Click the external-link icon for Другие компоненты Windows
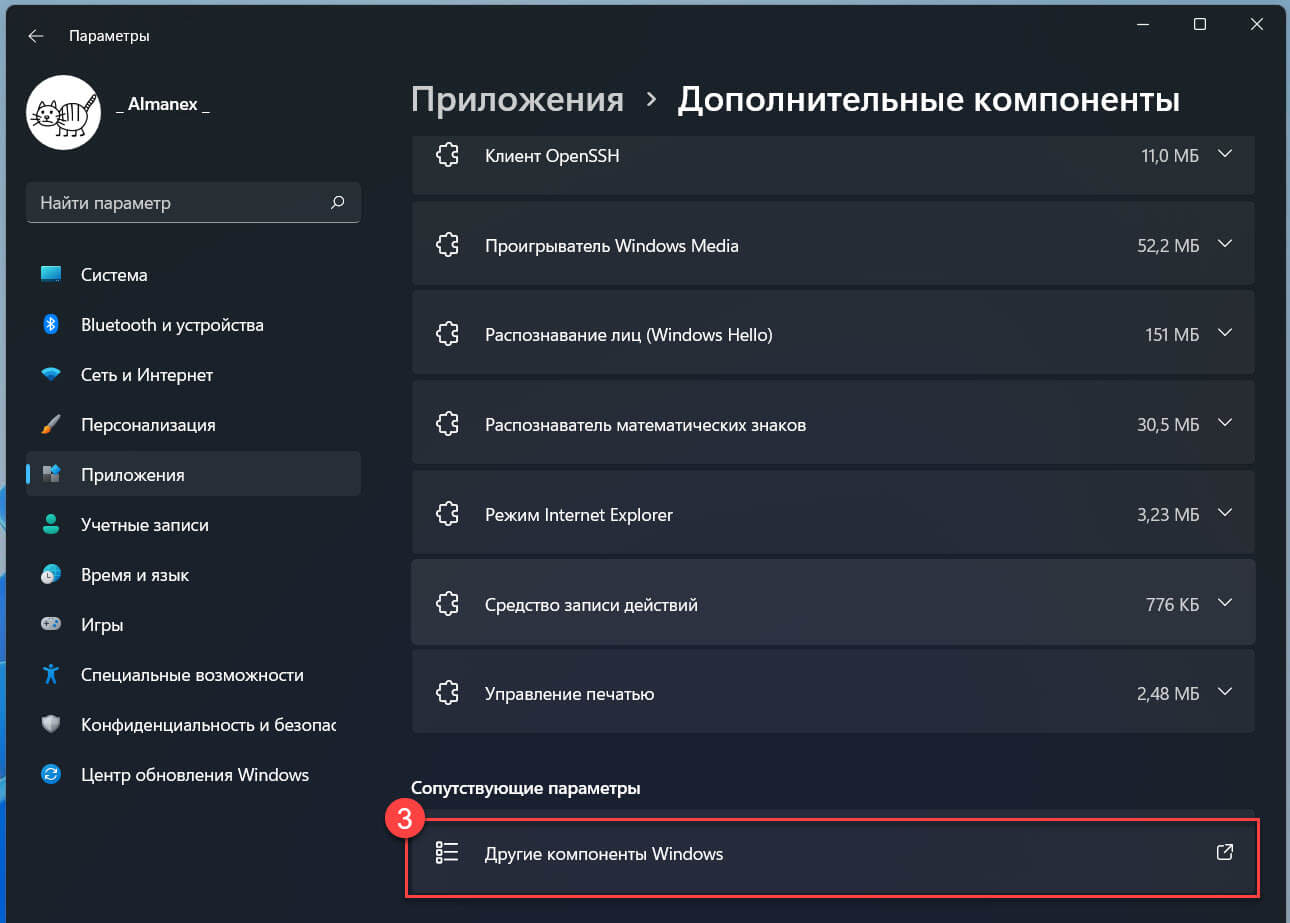The width and height of the screenshot is (1290, 923). tap(1224, 853)
